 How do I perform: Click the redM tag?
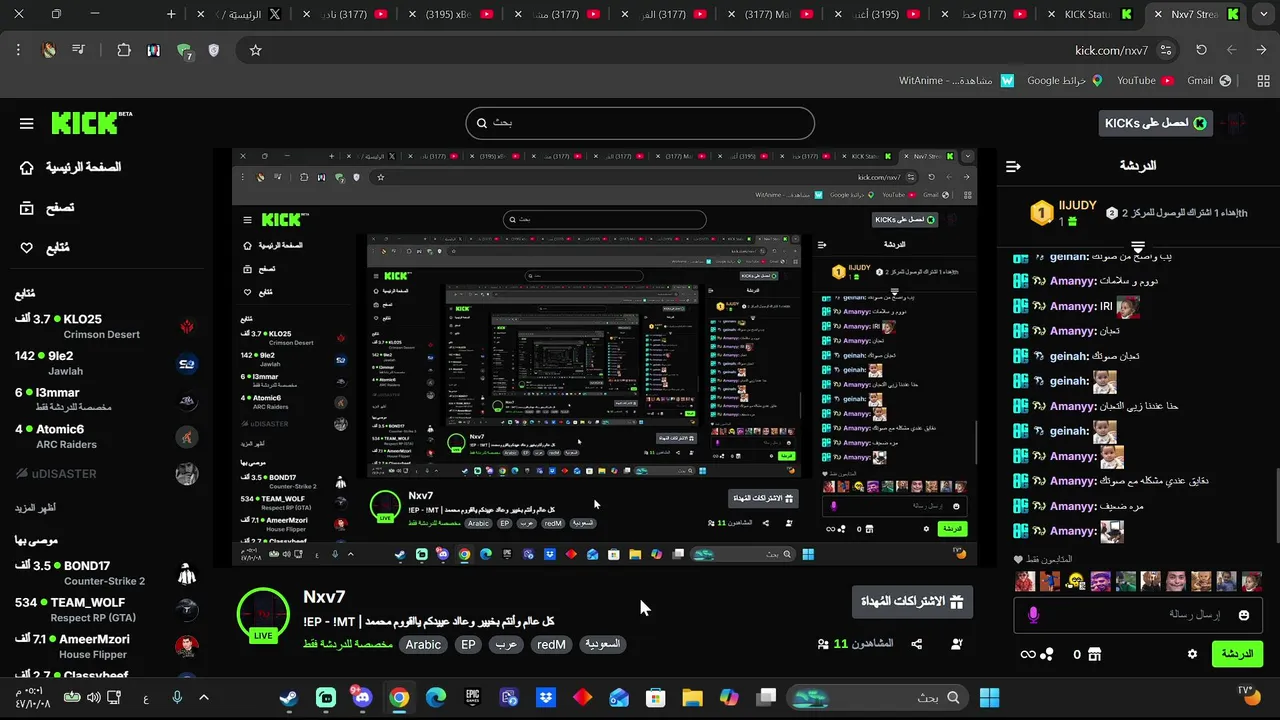(551, 645)
